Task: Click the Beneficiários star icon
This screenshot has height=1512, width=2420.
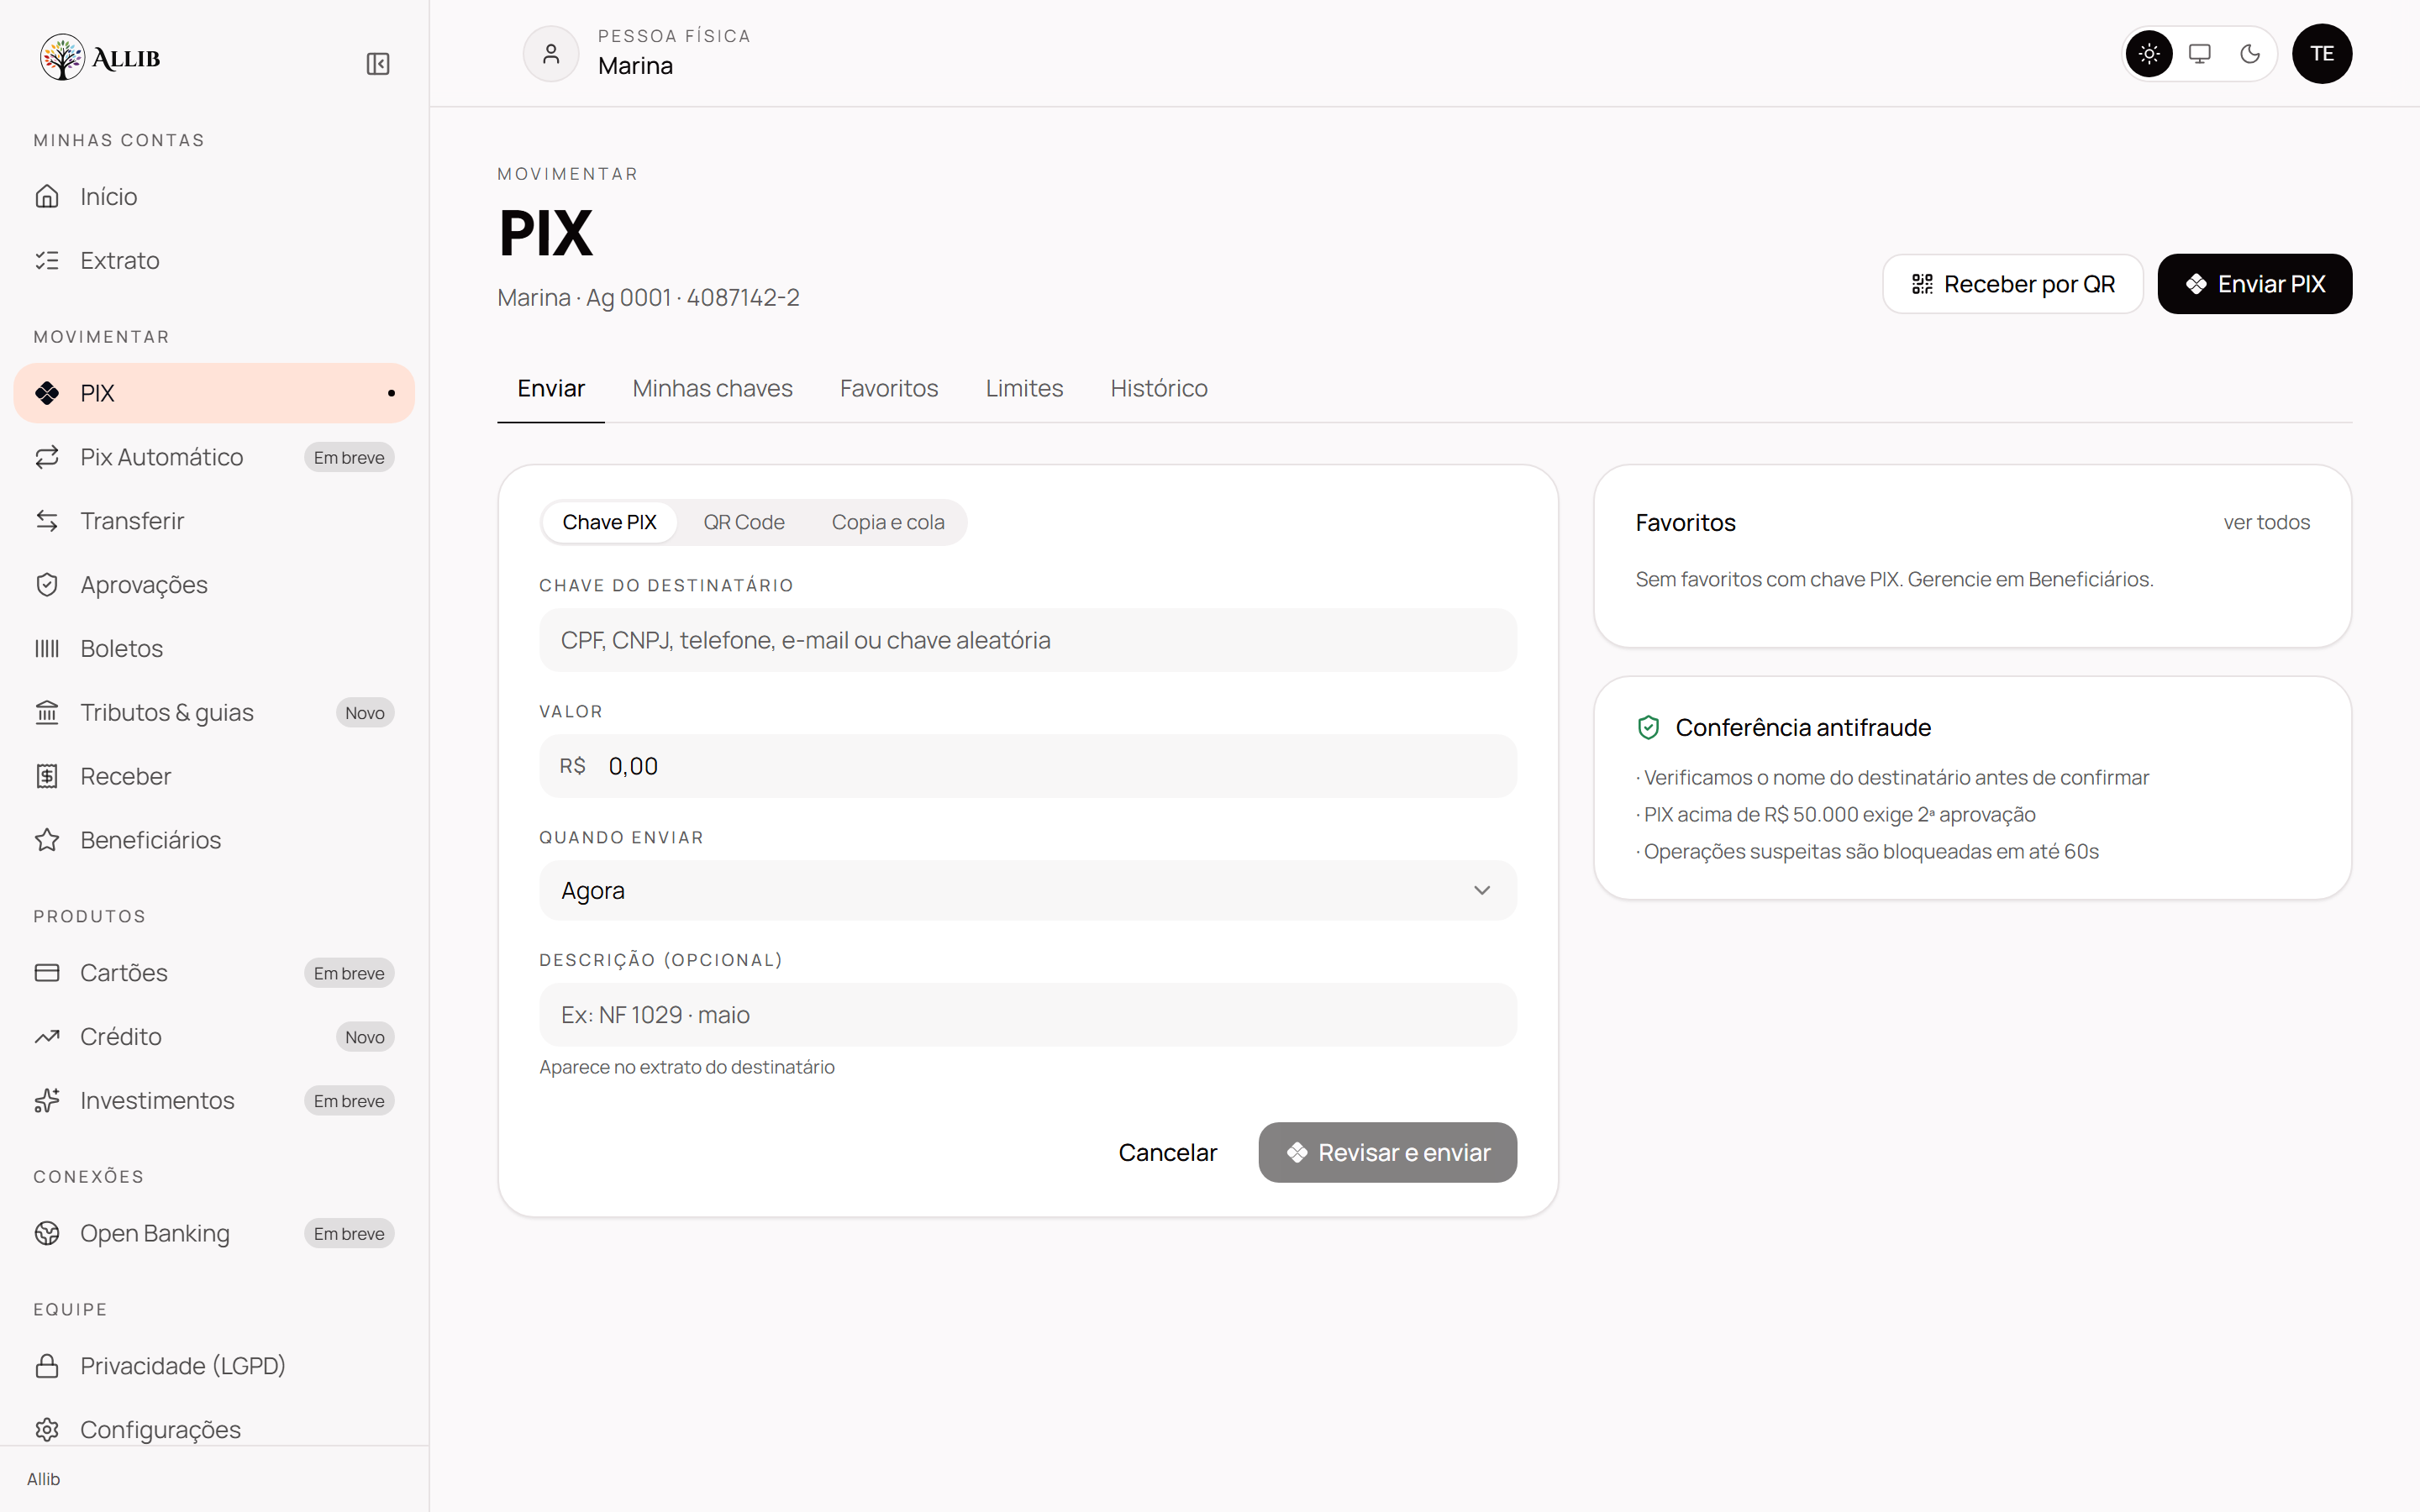Action: tap(47, 840)
